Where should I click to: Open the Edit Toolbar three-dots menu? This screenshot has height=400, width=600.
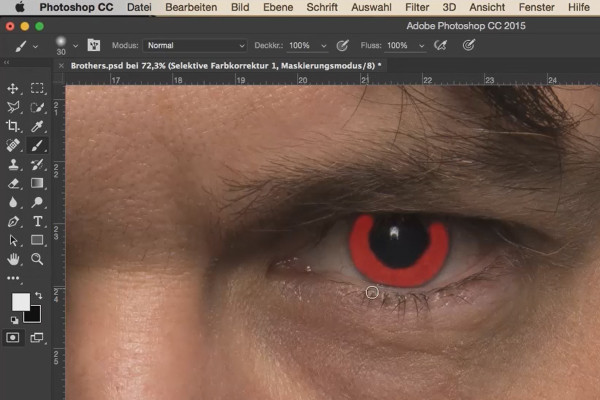coord(13,278)
